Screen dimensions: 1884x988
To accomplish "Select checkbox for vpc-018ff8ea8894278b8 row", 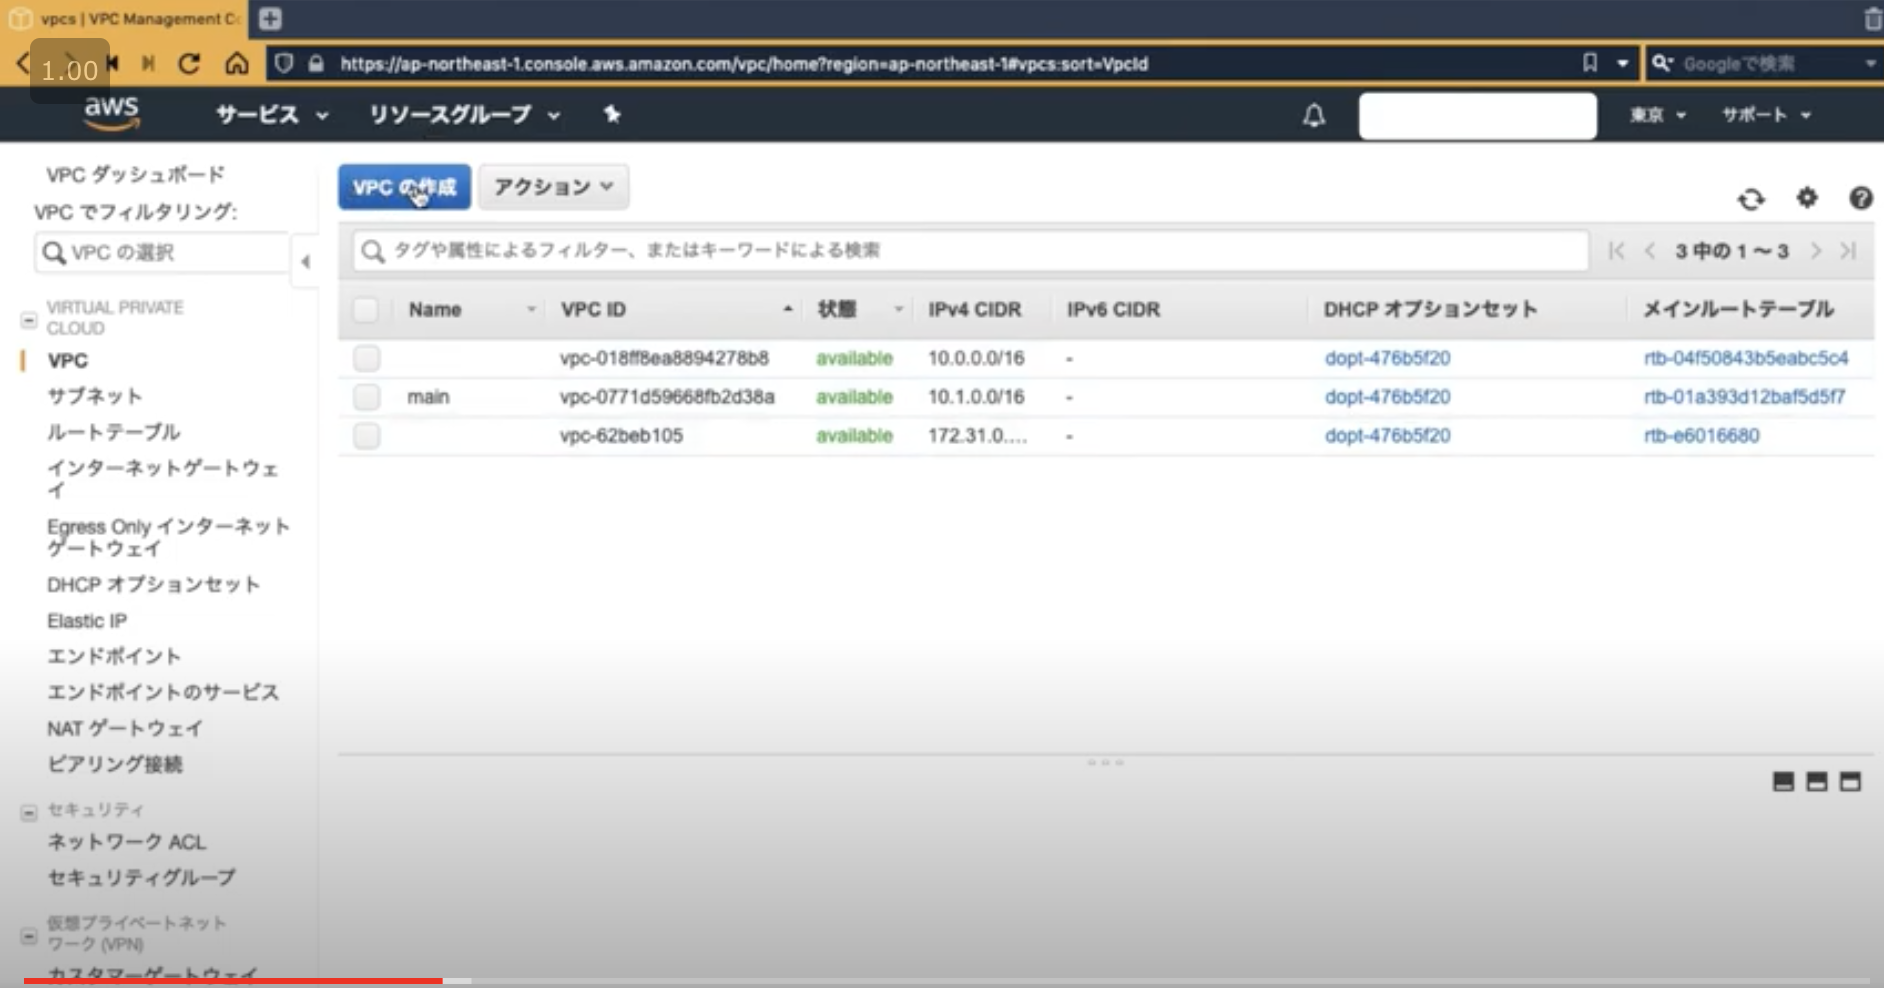I will pos(366,358).
